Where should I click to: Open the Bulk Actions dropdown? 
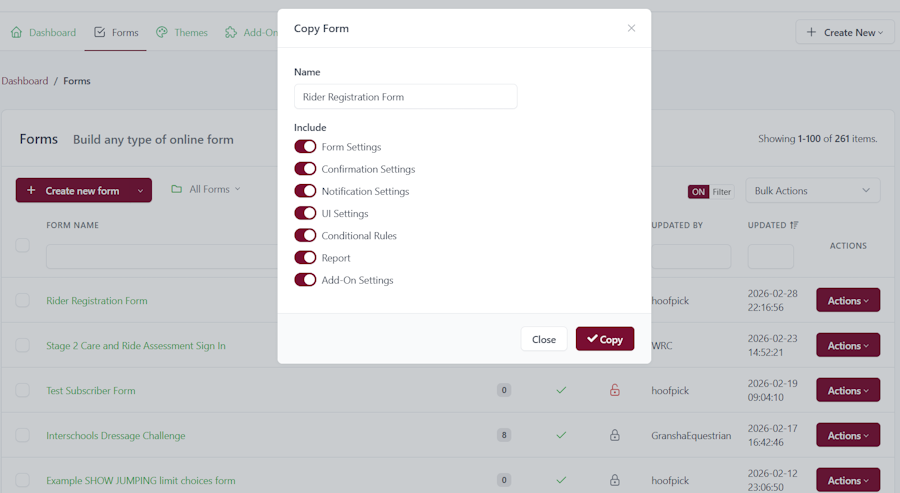pyautogui.click(x=813, y=191)
